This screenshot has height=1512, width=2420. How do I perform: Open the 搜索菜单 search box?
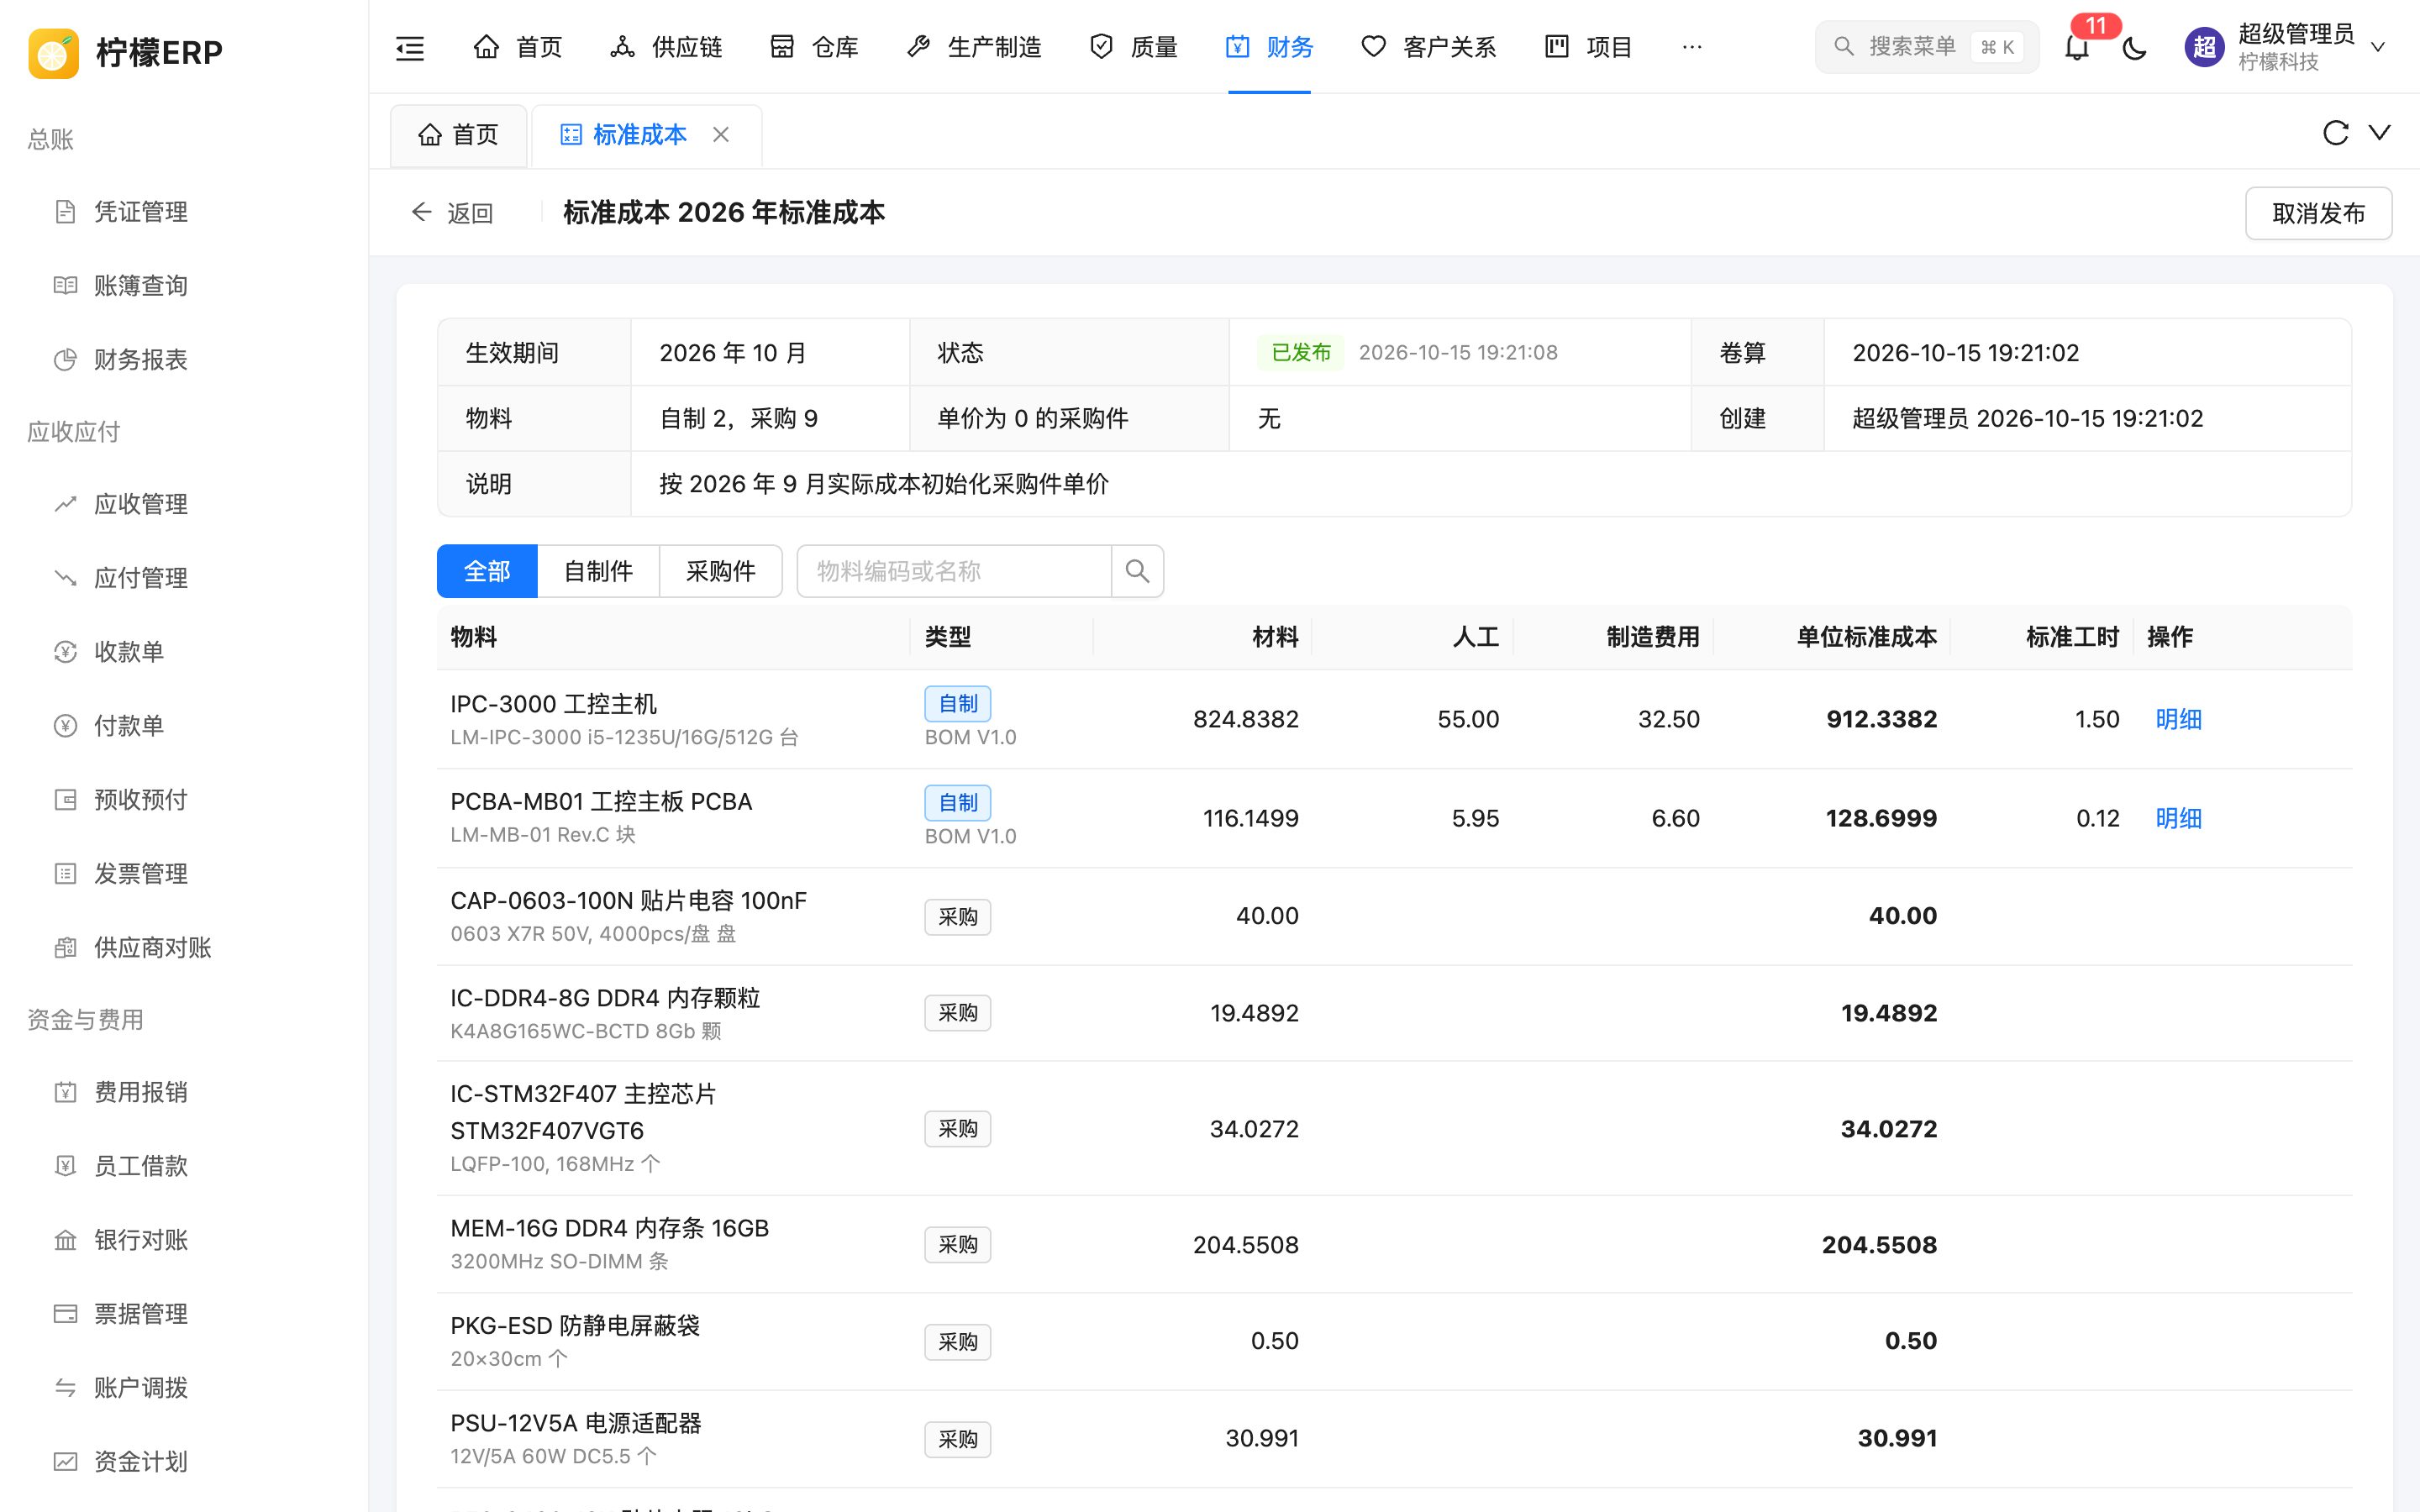coord(1926,47)
